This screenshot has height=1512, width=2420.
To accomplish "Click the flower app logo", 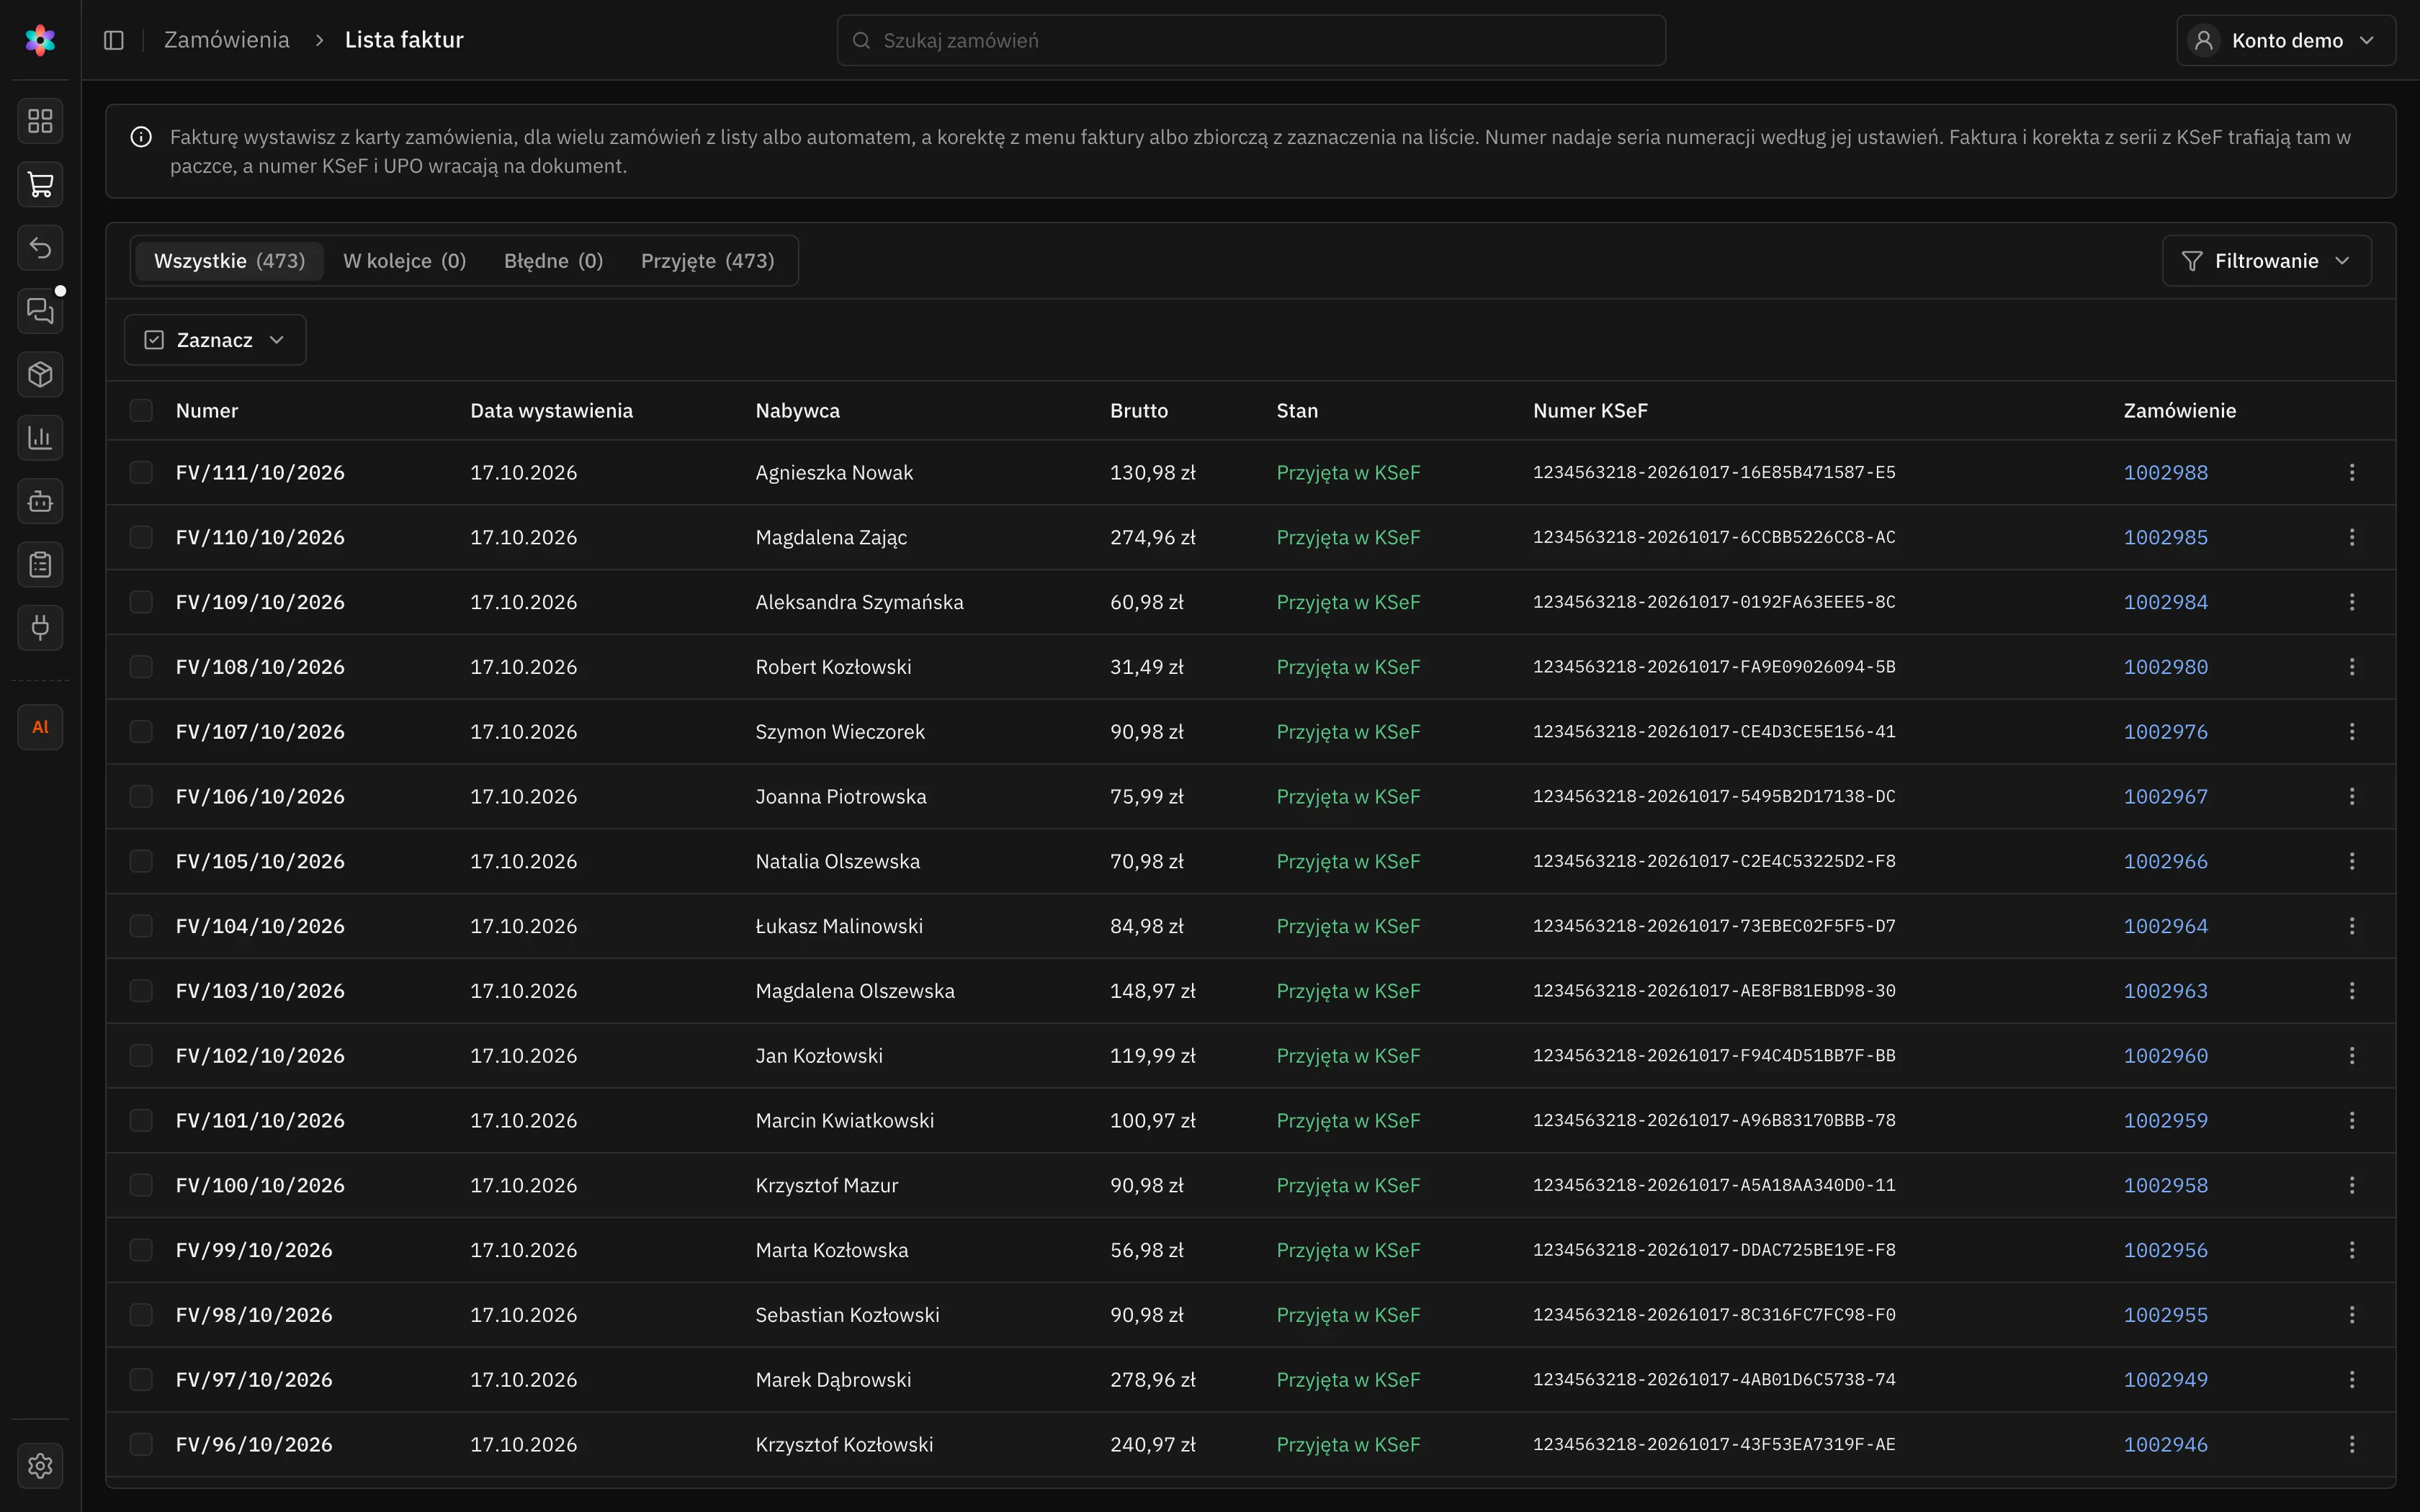I will [x=40, y=40].
